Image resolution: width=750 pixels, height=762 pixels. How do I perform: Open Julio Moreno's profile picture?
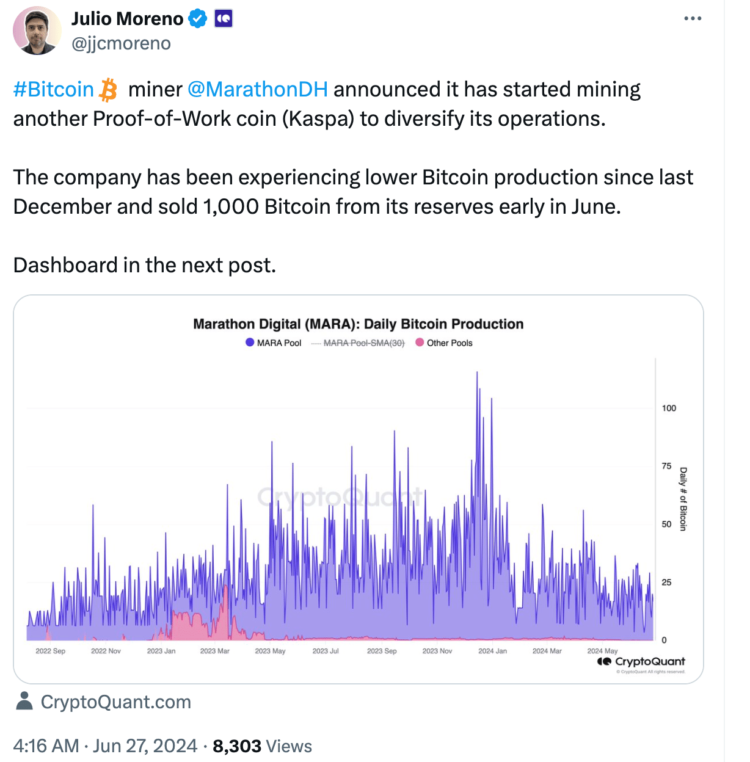[x=36, y=30]
